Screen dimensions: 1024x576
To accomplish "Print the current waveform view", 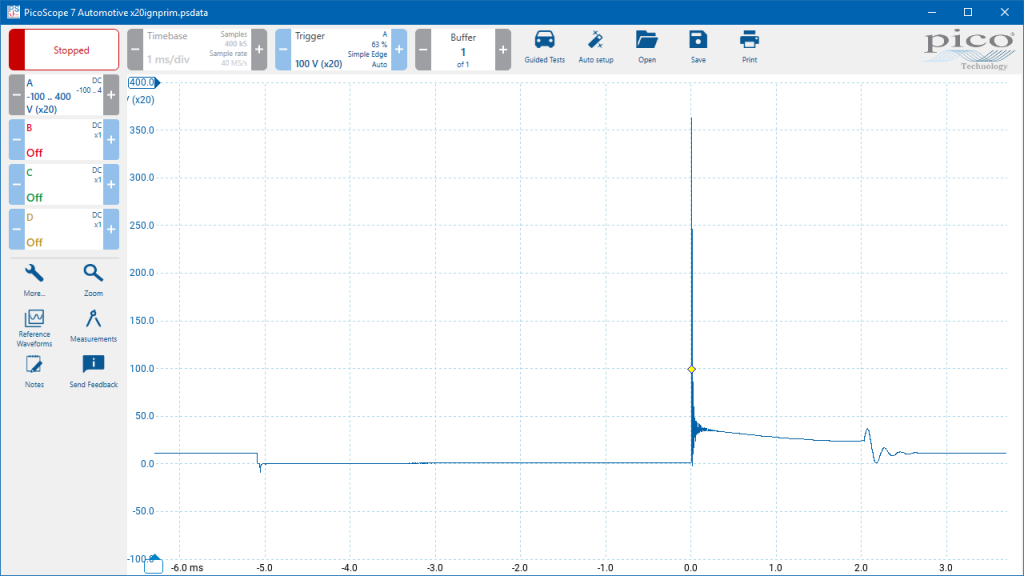I will pos(749,48).
